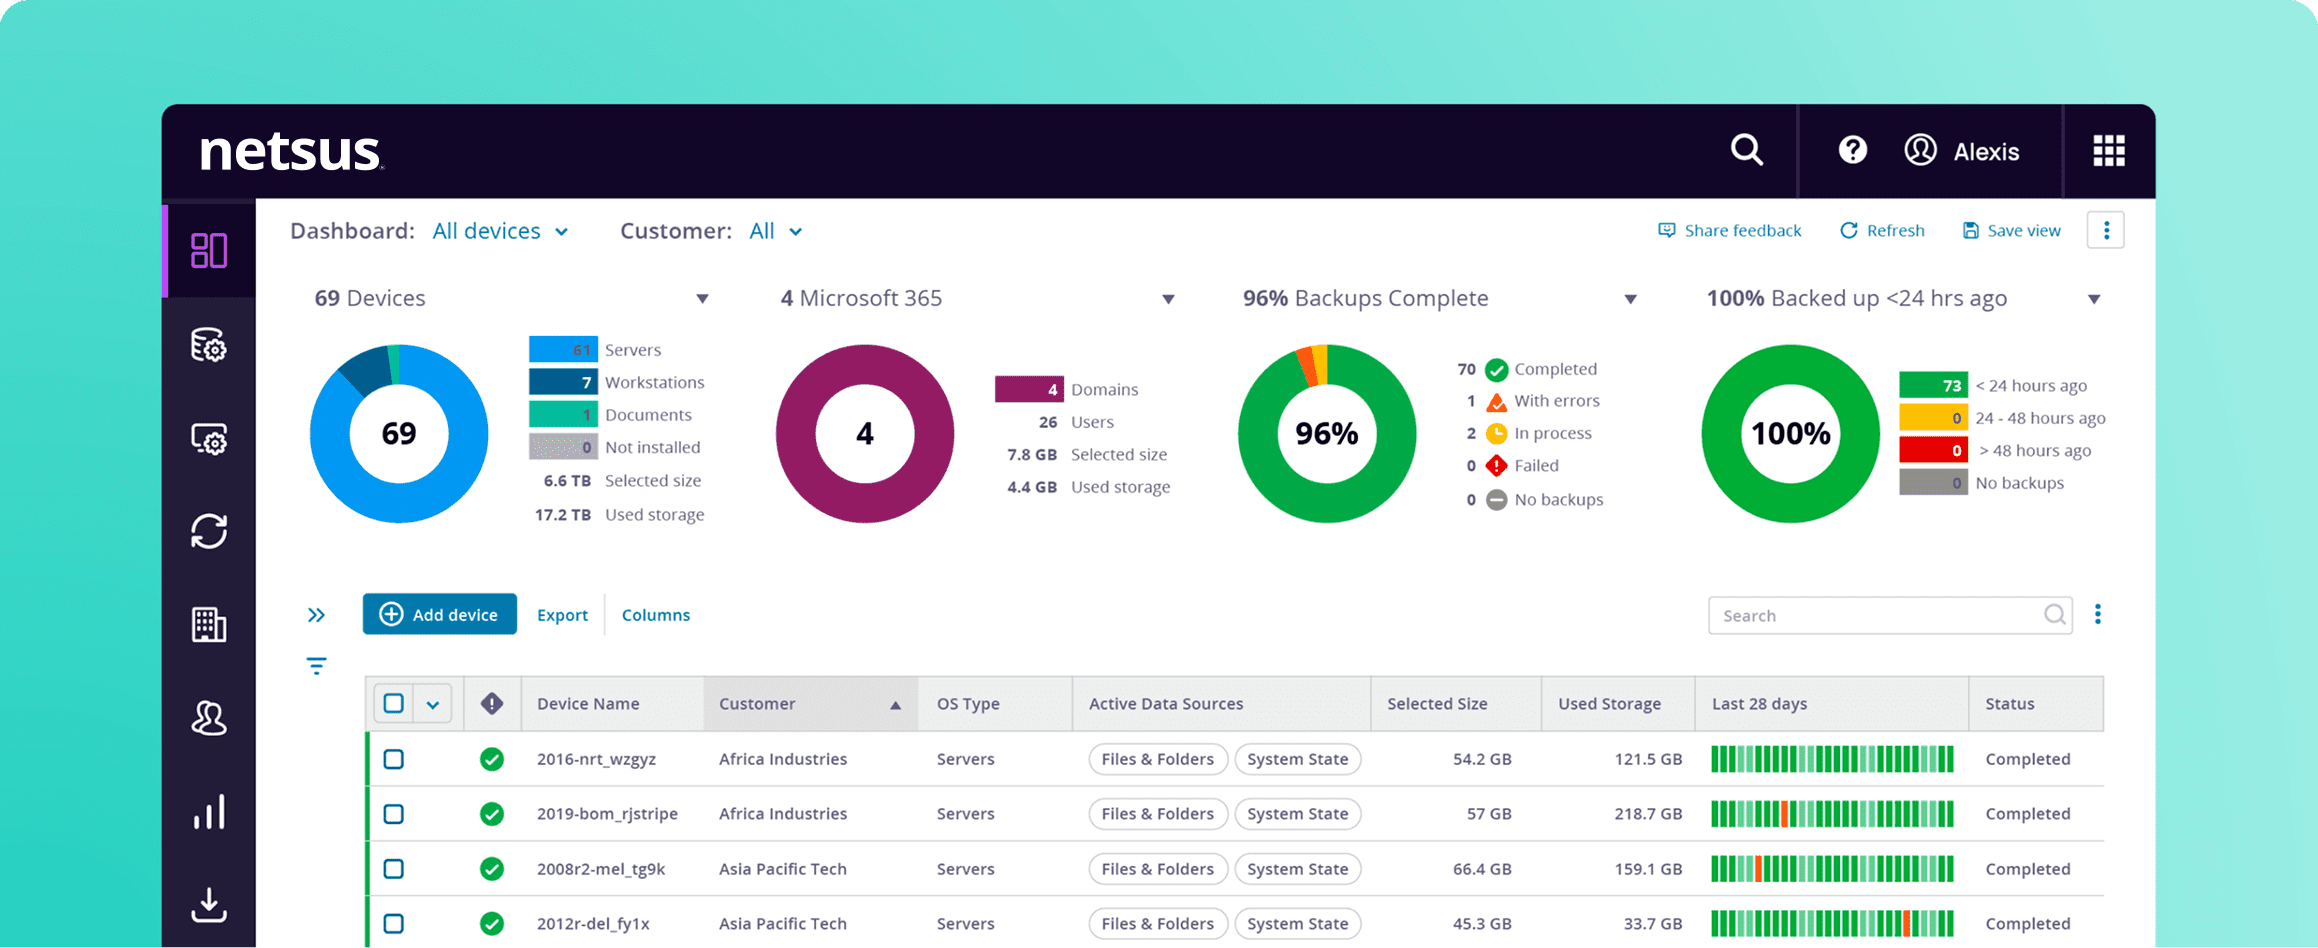Expand the Customer All dropdown
Image resolution: width=2318 pixels, height=948 pixels.
[775, 231]
